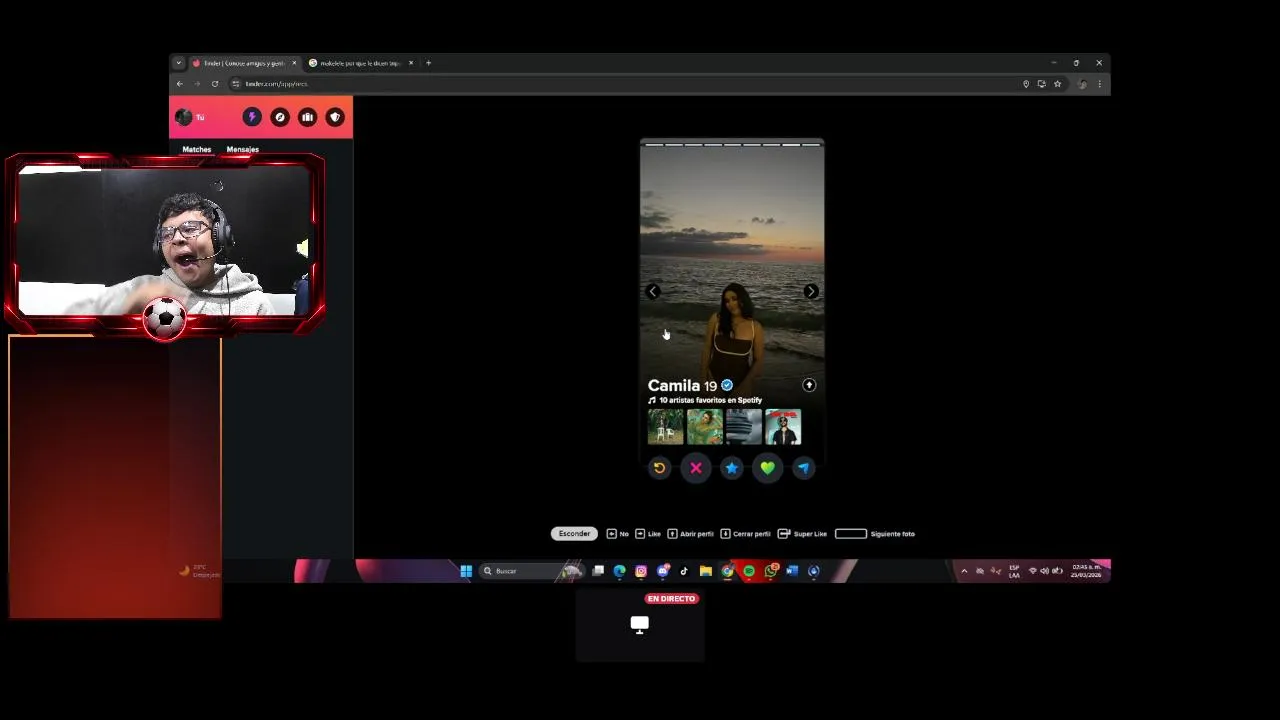Image resolution: width=1280 pixels, height=720 pixels.
Task: Click the location permission icon in address bar
Action: (1025, 84)
